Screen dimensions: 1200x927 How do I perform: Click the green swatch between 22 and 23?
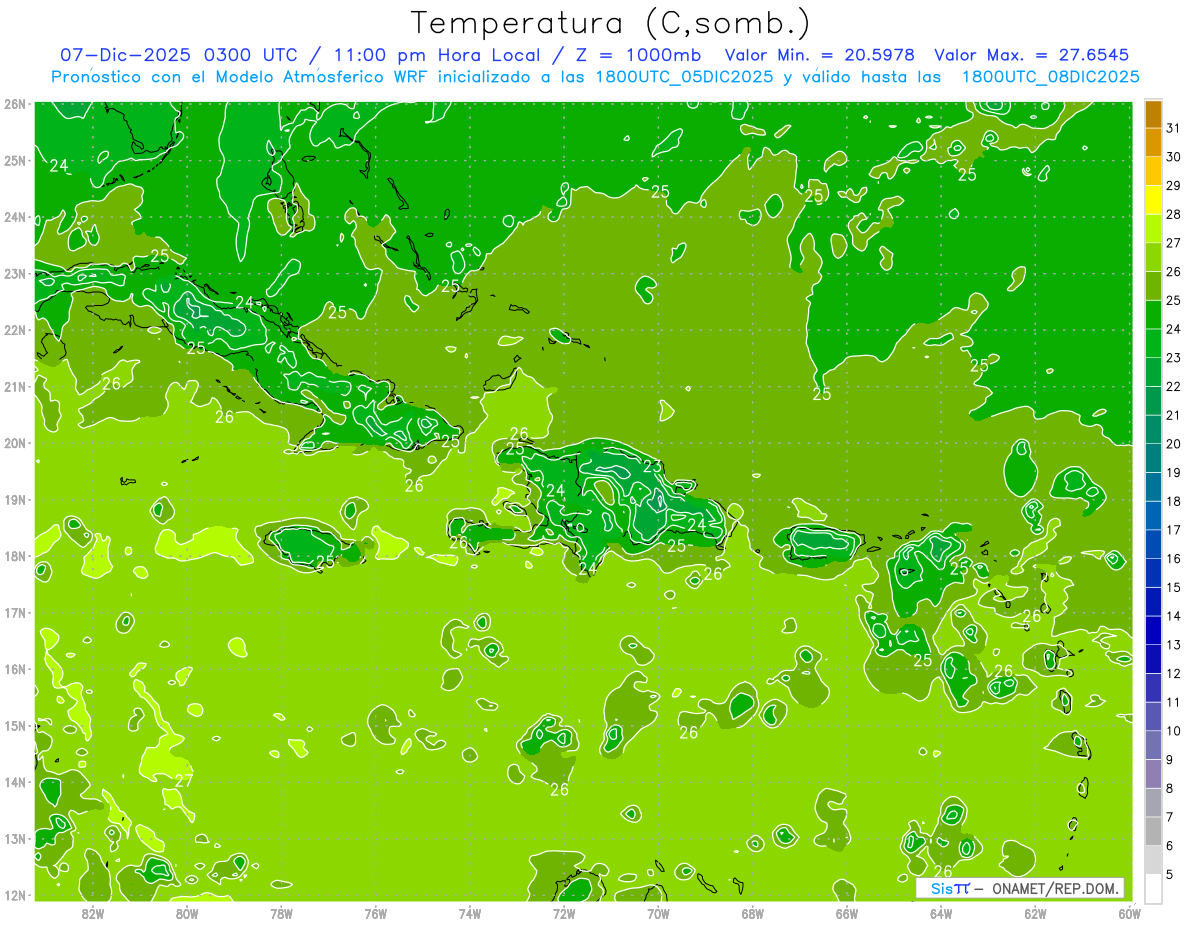pos(1153,372)
